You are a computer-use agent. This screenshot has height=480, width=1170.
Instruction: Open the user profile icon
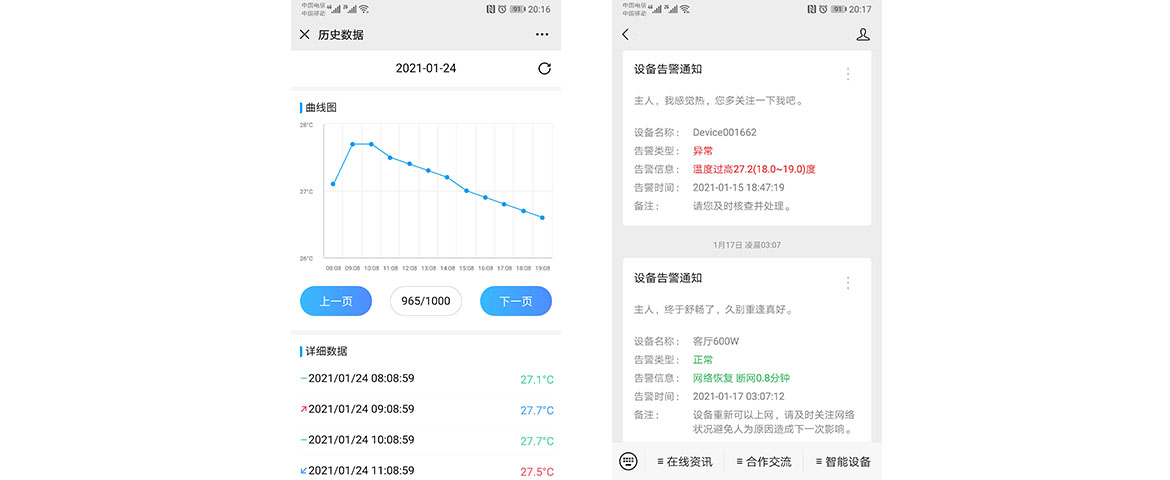click(x=862, y=35)
